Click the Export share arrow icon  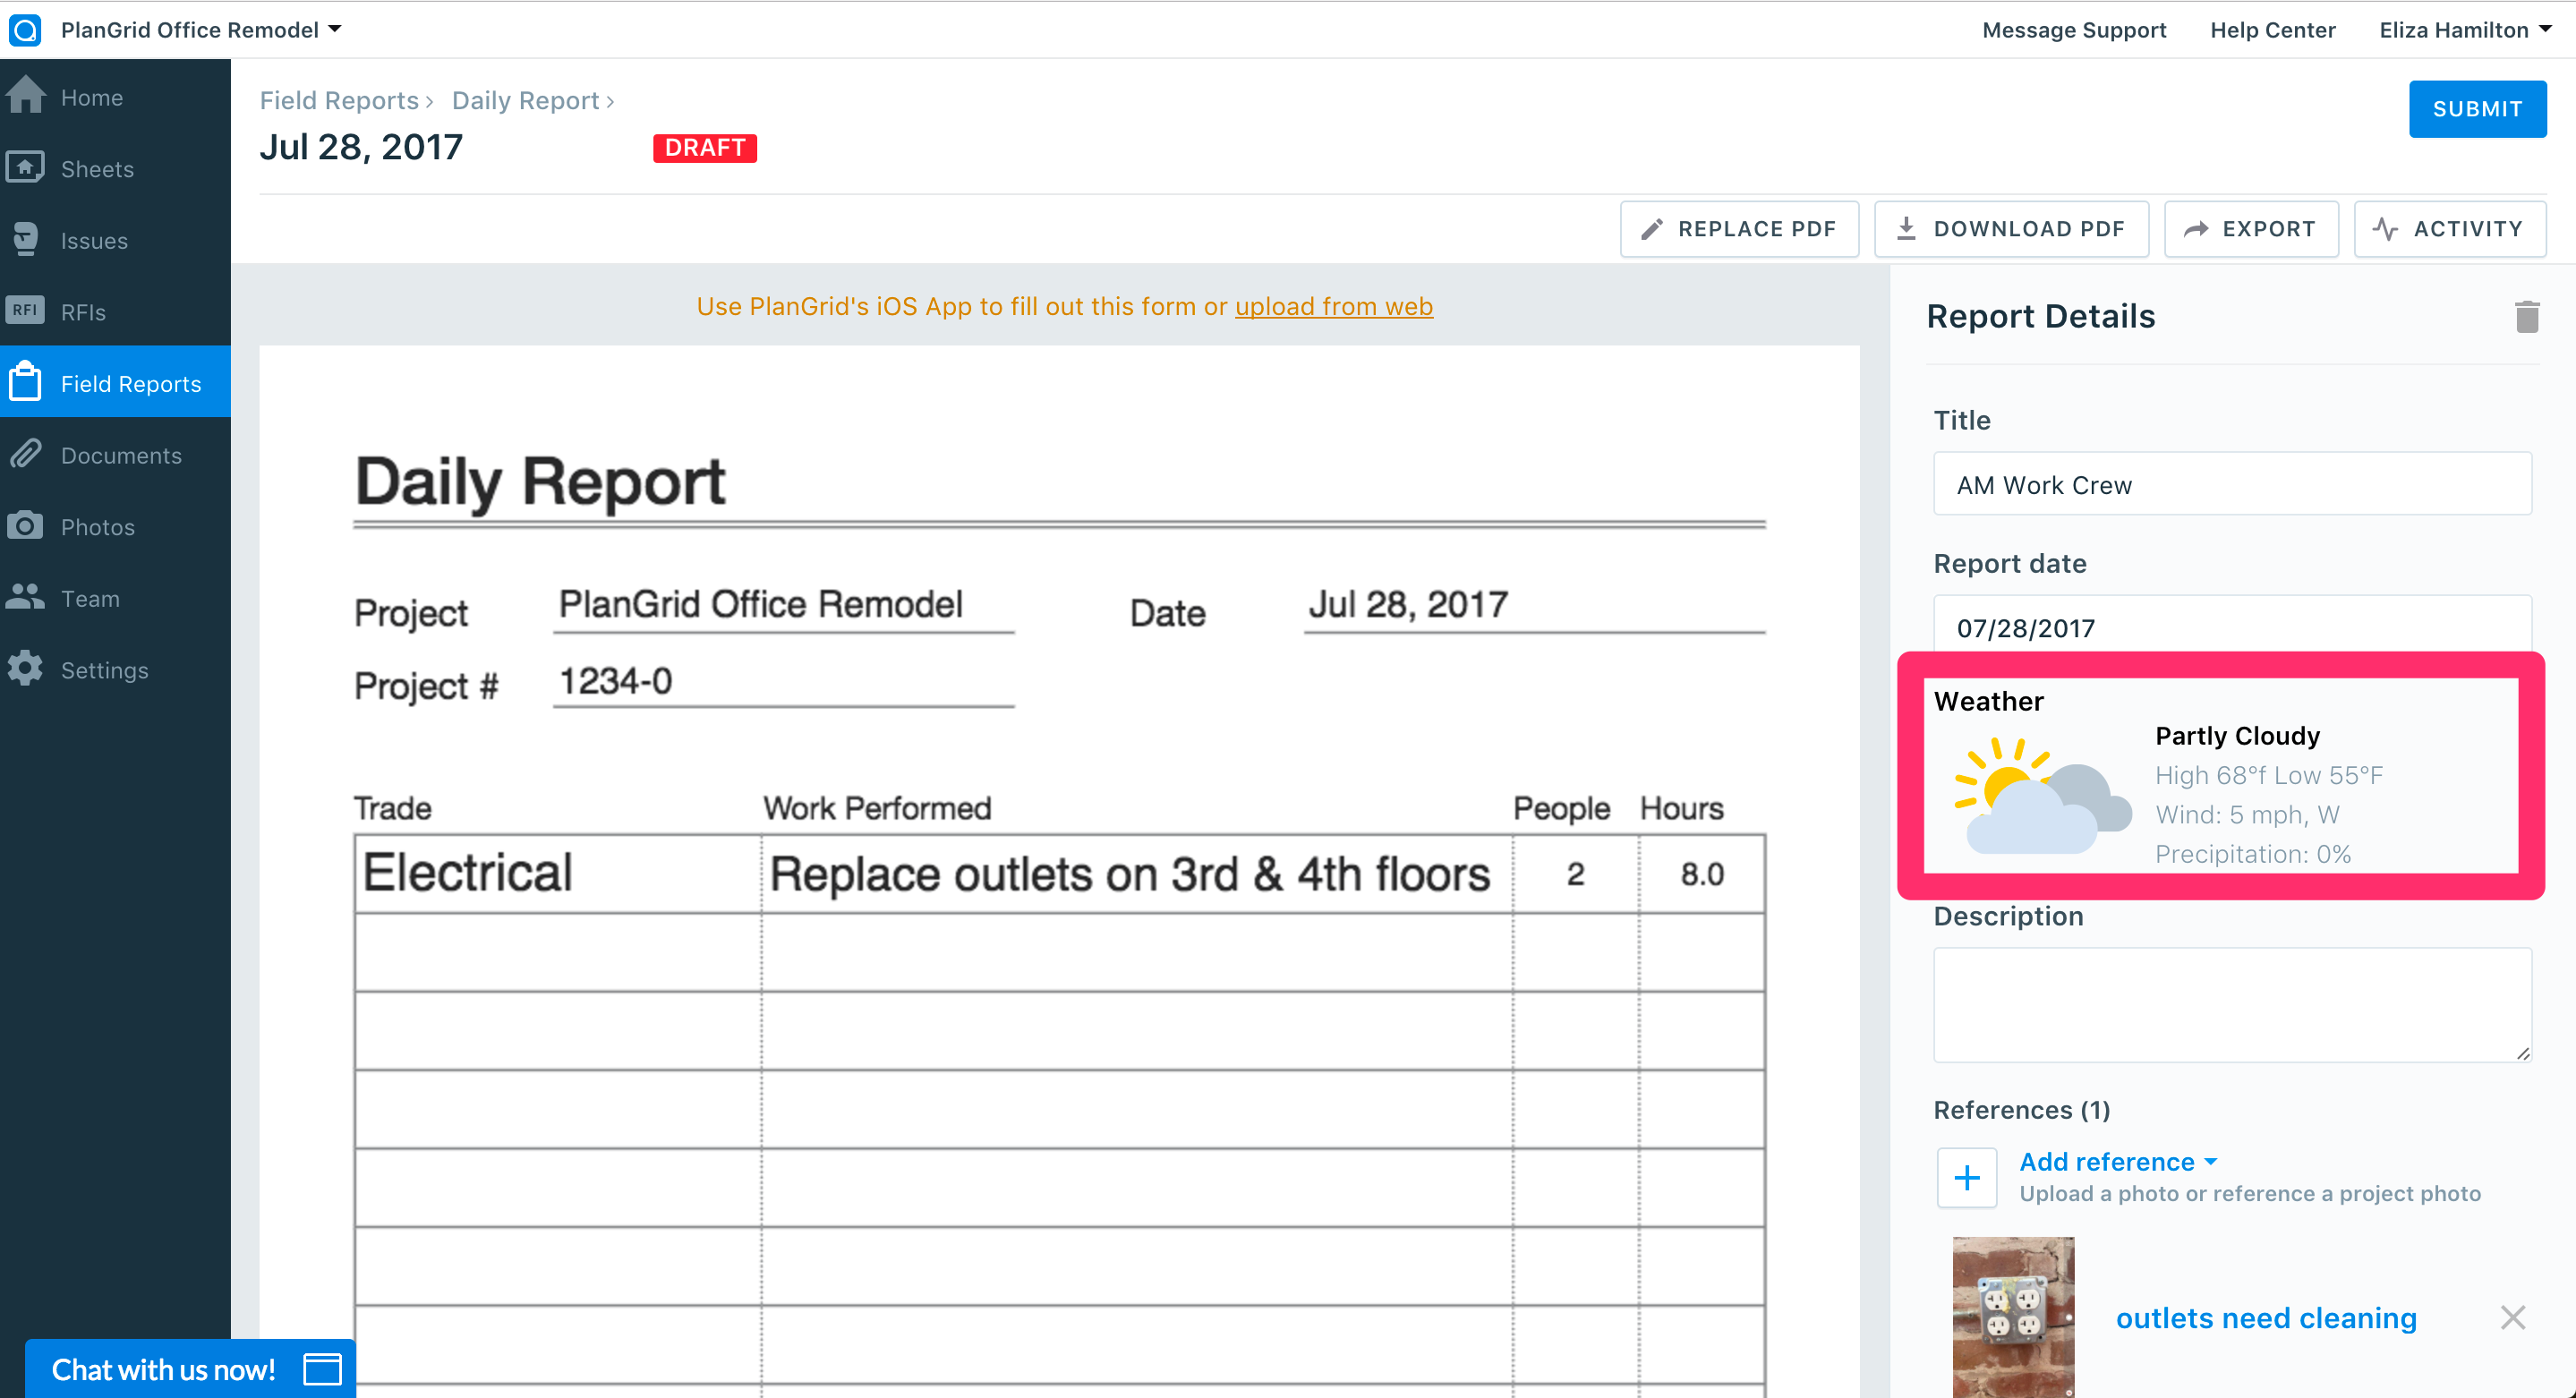point(2196,229)
